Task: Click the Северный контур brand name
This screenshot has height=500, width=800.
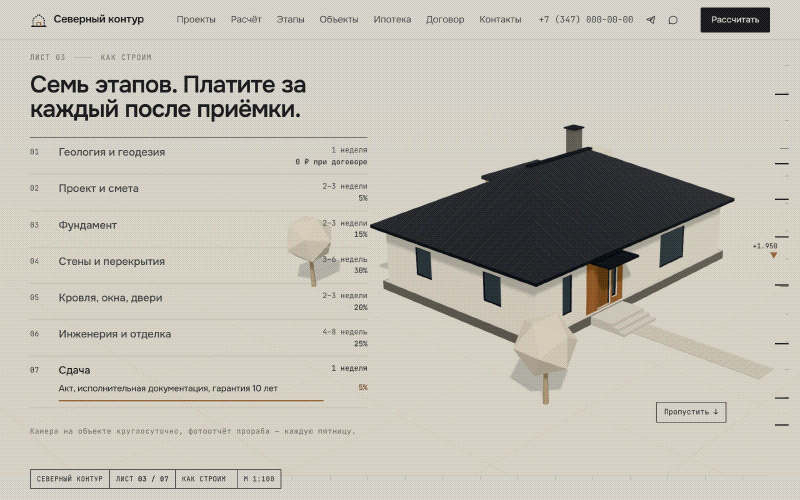Action: [98, 19]
